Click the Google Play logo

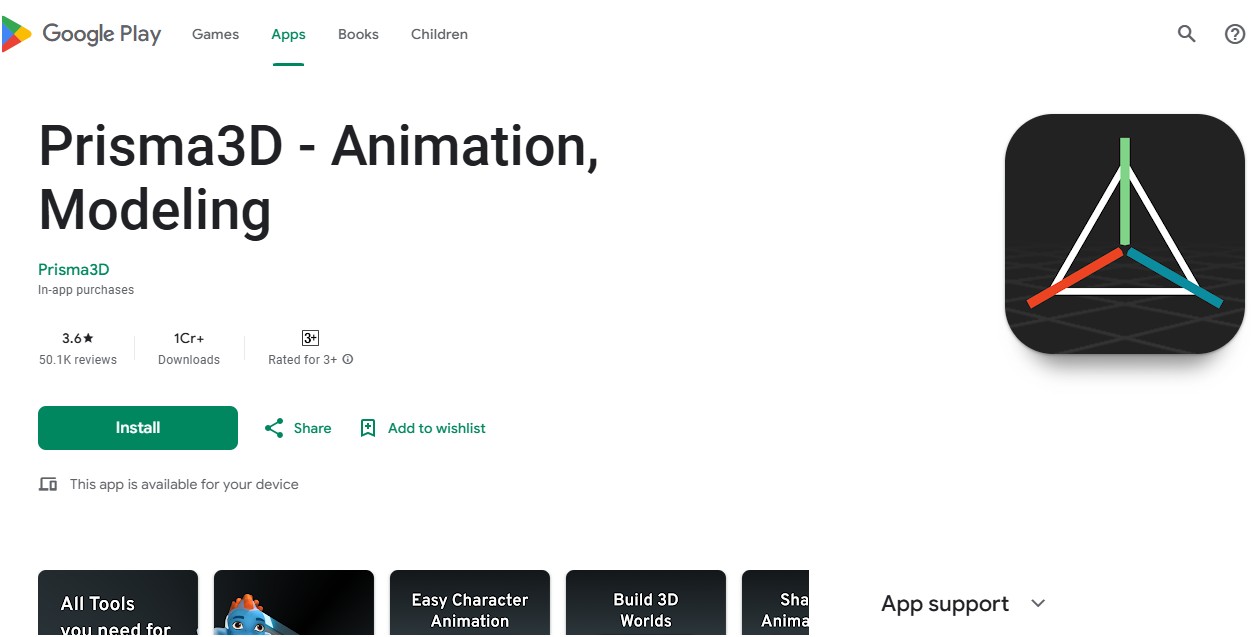coord(82,34)
